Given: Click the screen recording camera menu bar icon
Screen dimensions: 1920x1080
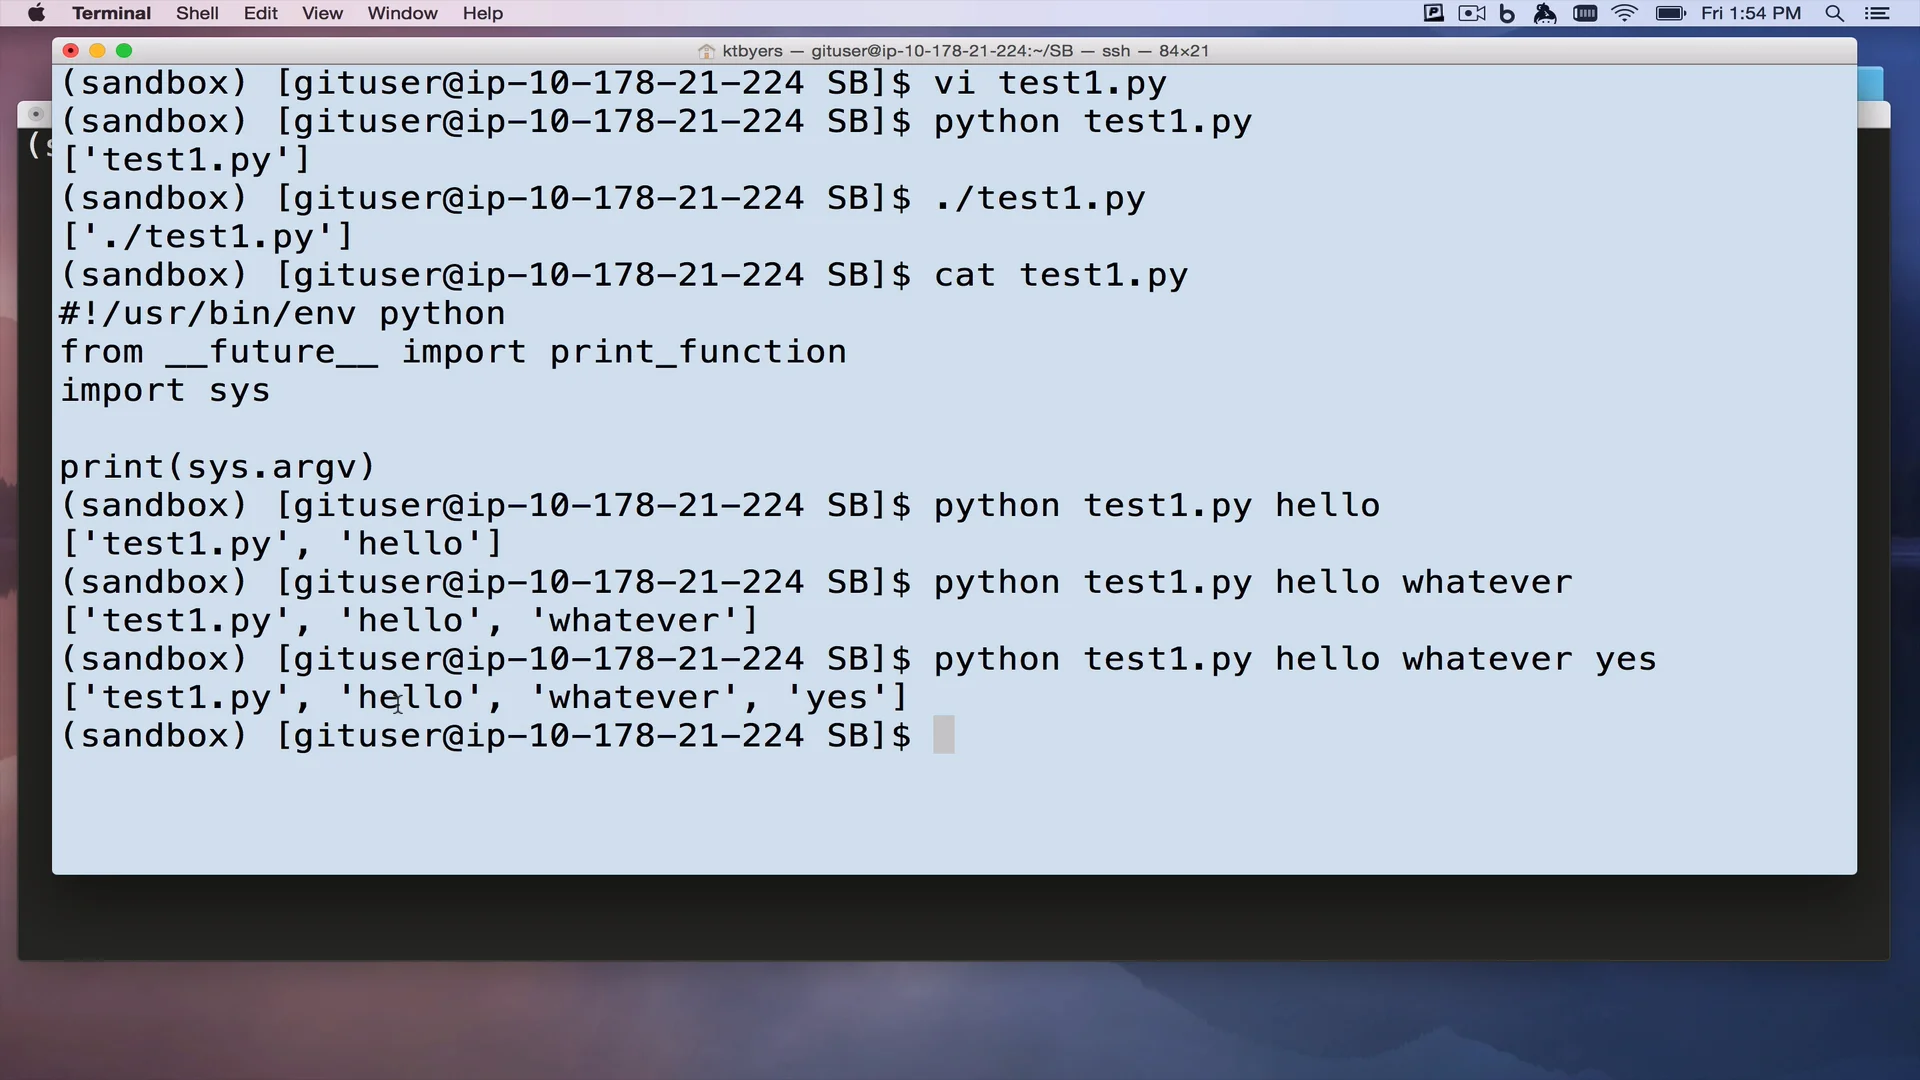Looking at the screenshot, I should tap(1471, 13).
